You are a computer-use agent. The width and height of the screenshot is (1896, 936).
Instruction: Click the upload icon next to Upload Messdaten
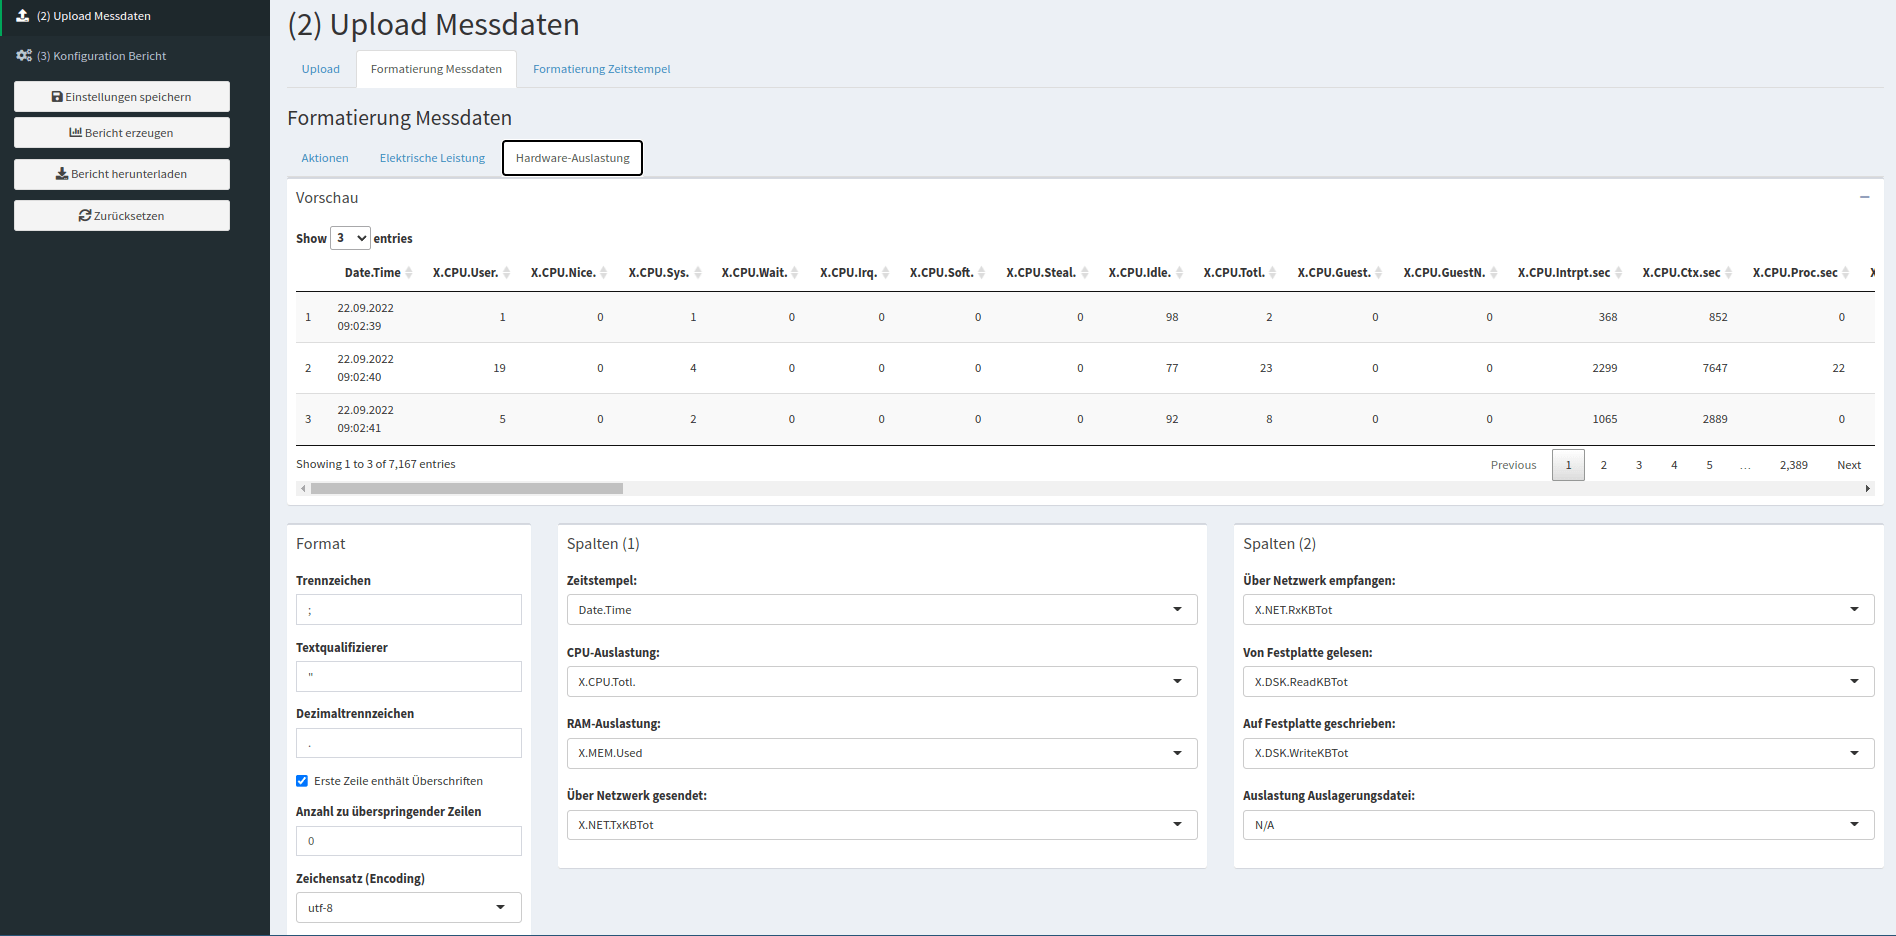pyautogui.click(x=23, y=16)
